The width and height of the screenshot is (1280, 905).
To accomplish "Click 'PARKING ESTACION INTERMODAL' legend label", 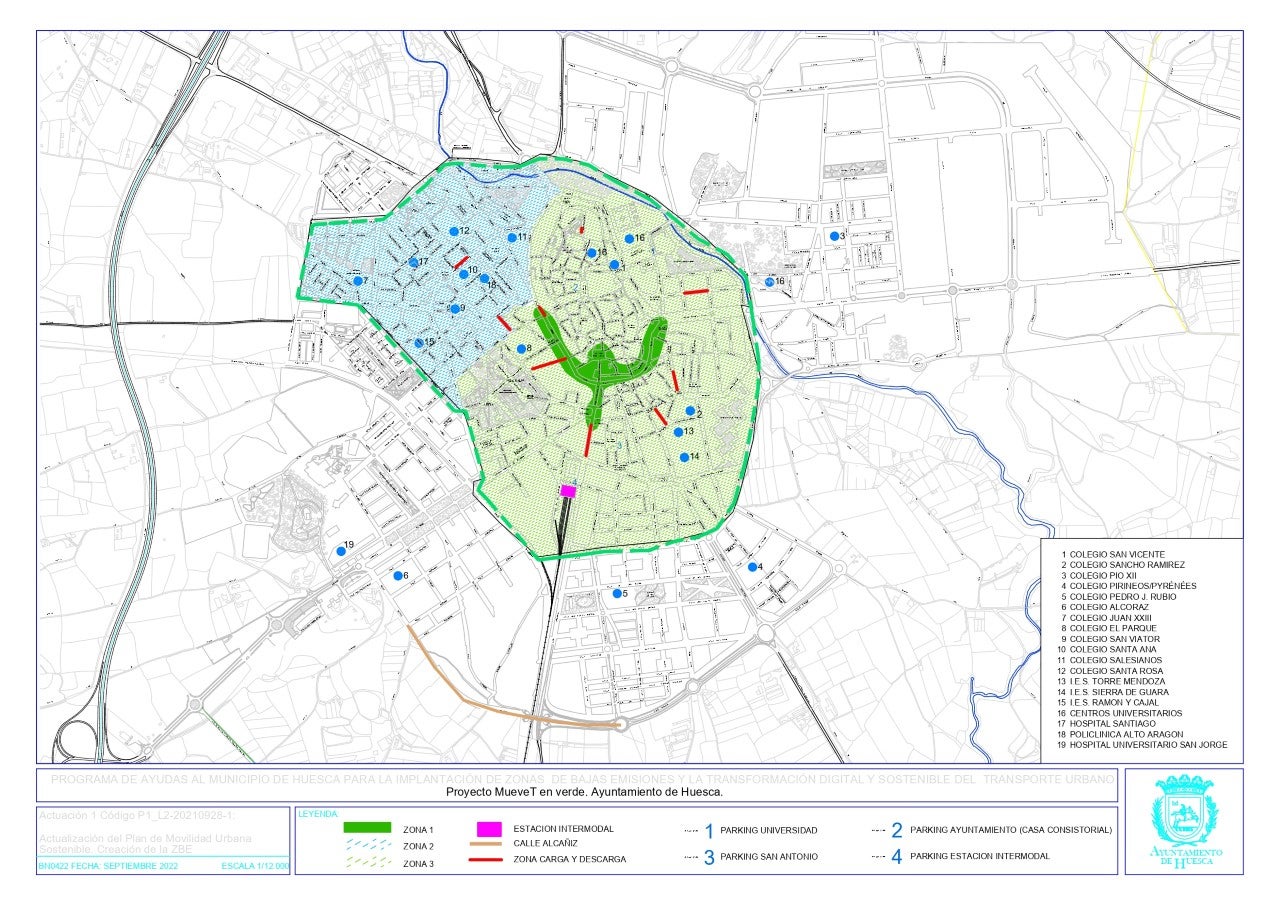I will pyautogui.click(x=980, y=857).
